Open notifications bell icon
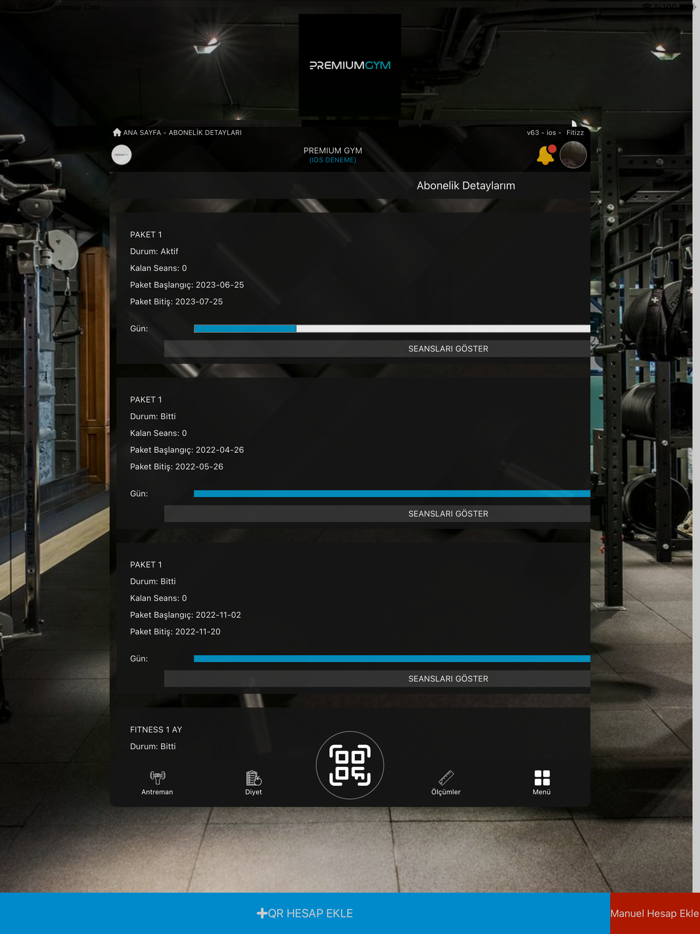700x934 pixels. (x=546, y=155)
